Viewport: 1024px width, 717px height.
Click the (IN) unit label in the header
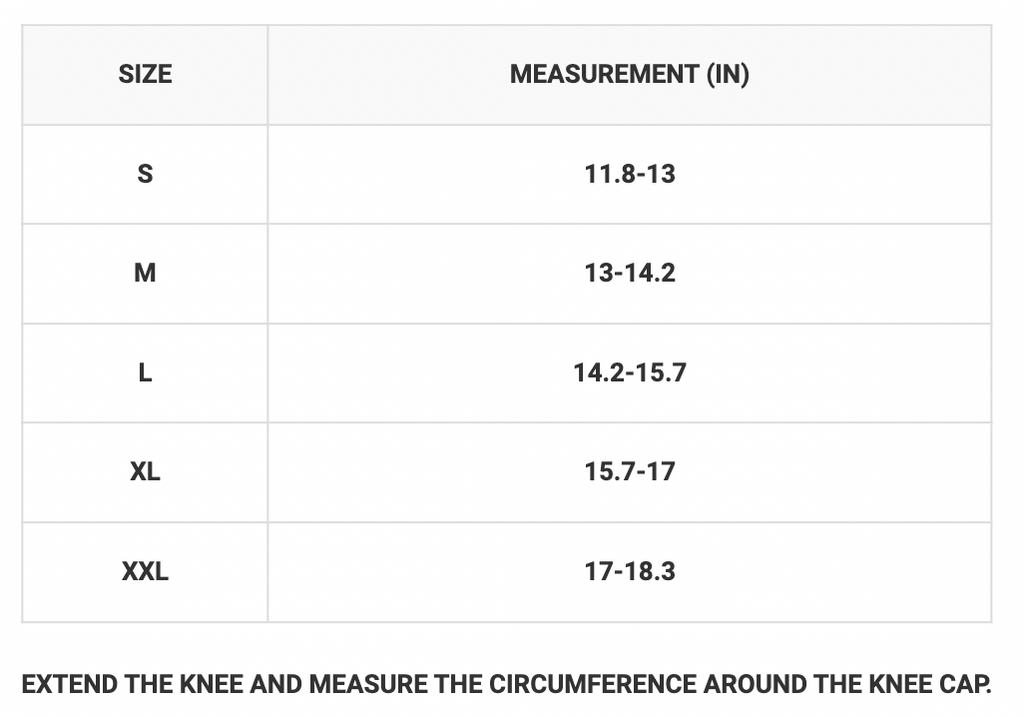pyautogui.click(x=728, y=74)
